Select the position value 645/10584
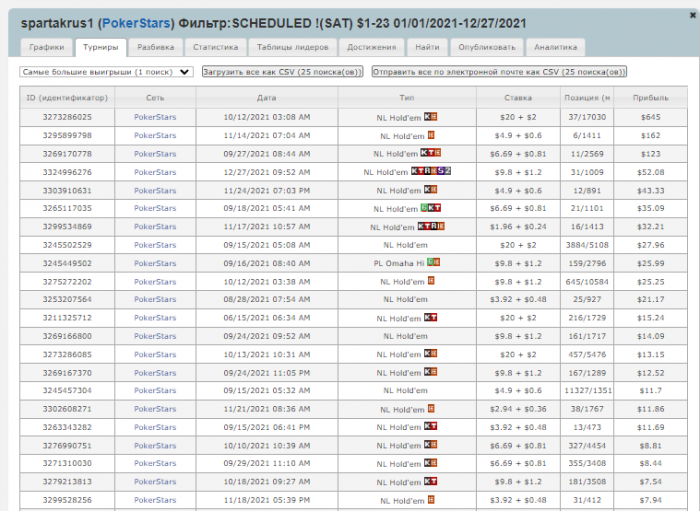This screenshot has width=700, height=511. coord(587,282)
